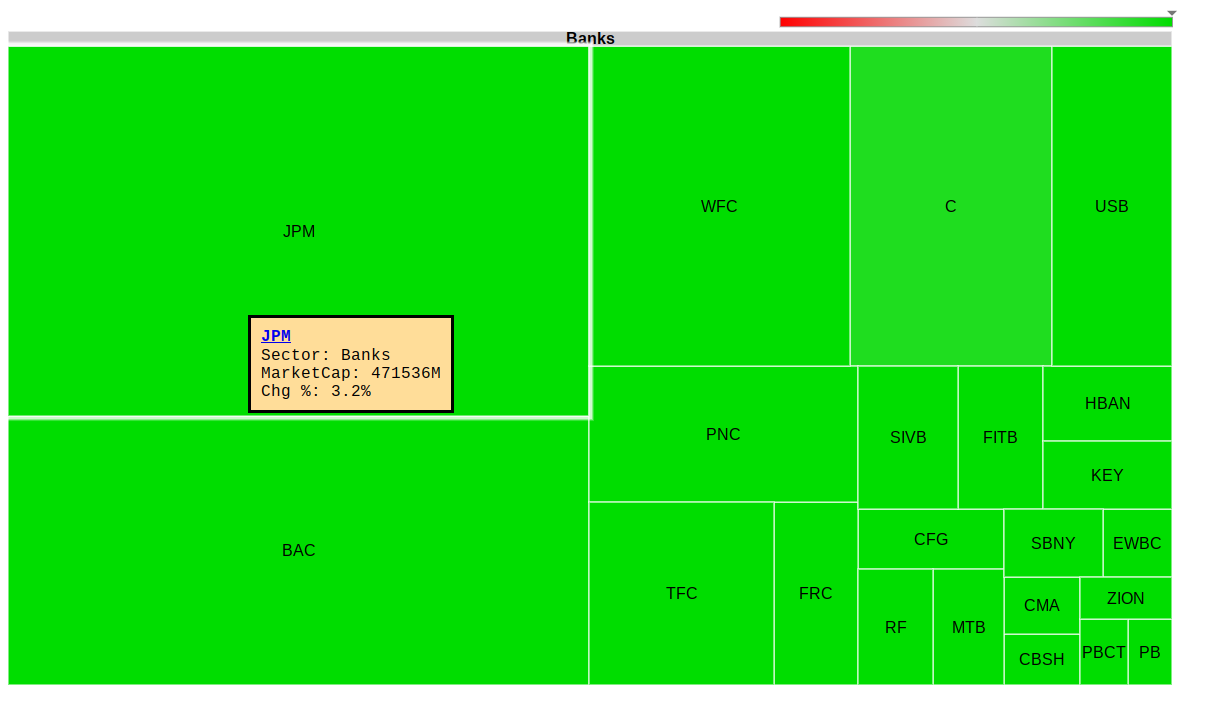Select the HBAN tile

click(1108, 404)
